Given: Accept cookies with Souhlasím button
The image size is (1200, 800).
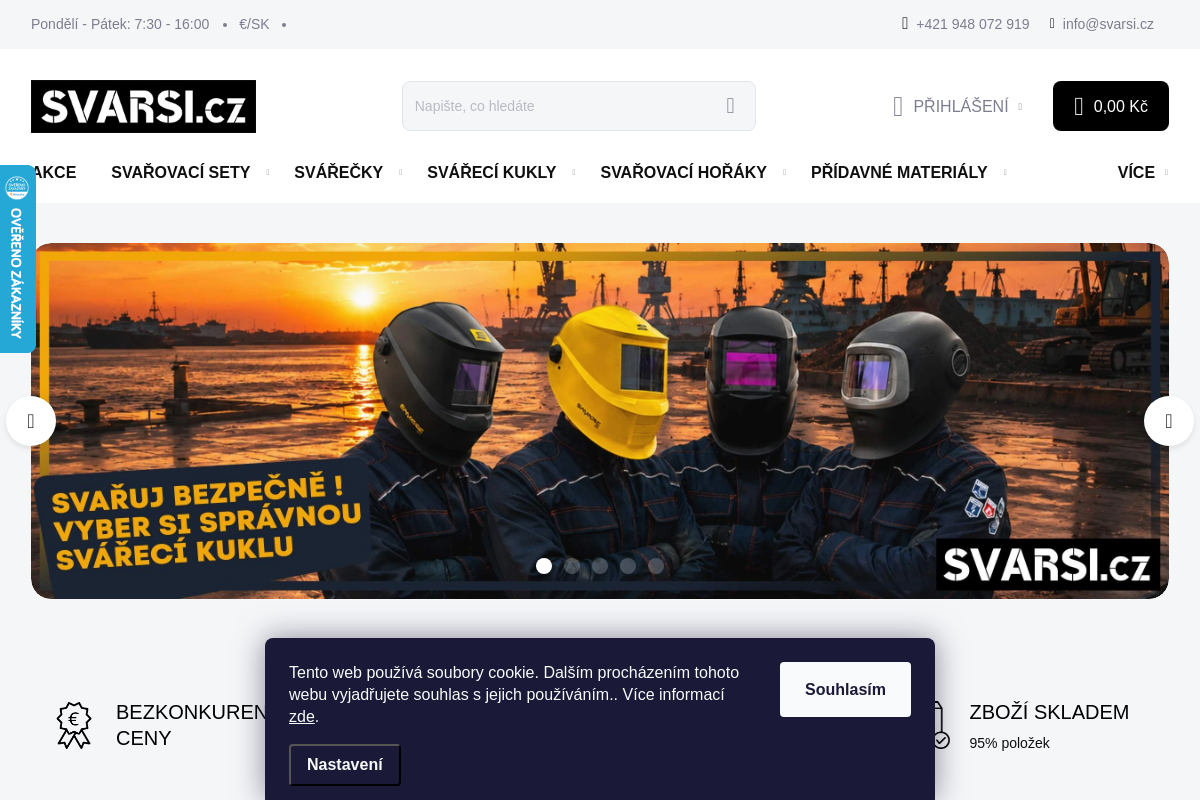Looking at the screenshot, I should point(845,689).
